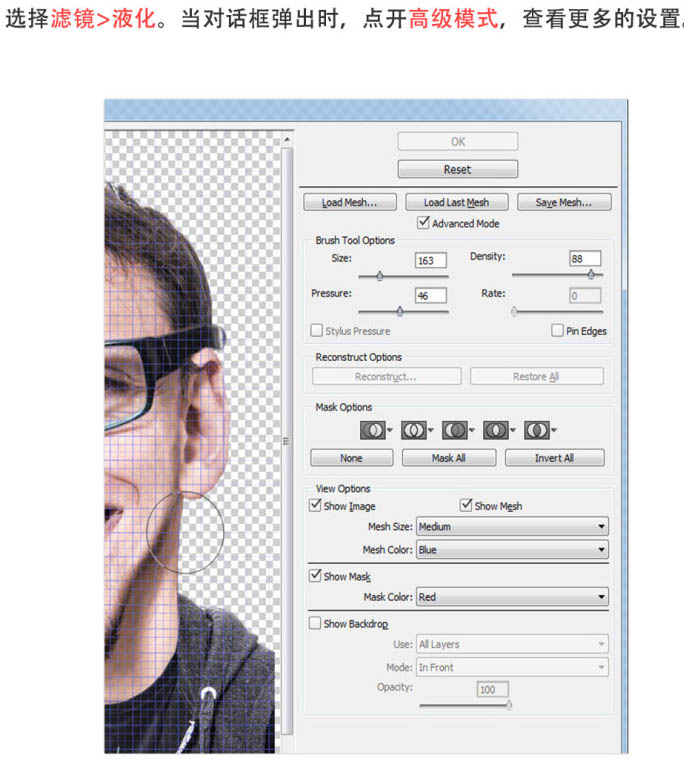Open the dropdown arrow beside the fifth mask icon
Image resolution: width=684 pixels, height=759 pixels.
pos(554,430)
